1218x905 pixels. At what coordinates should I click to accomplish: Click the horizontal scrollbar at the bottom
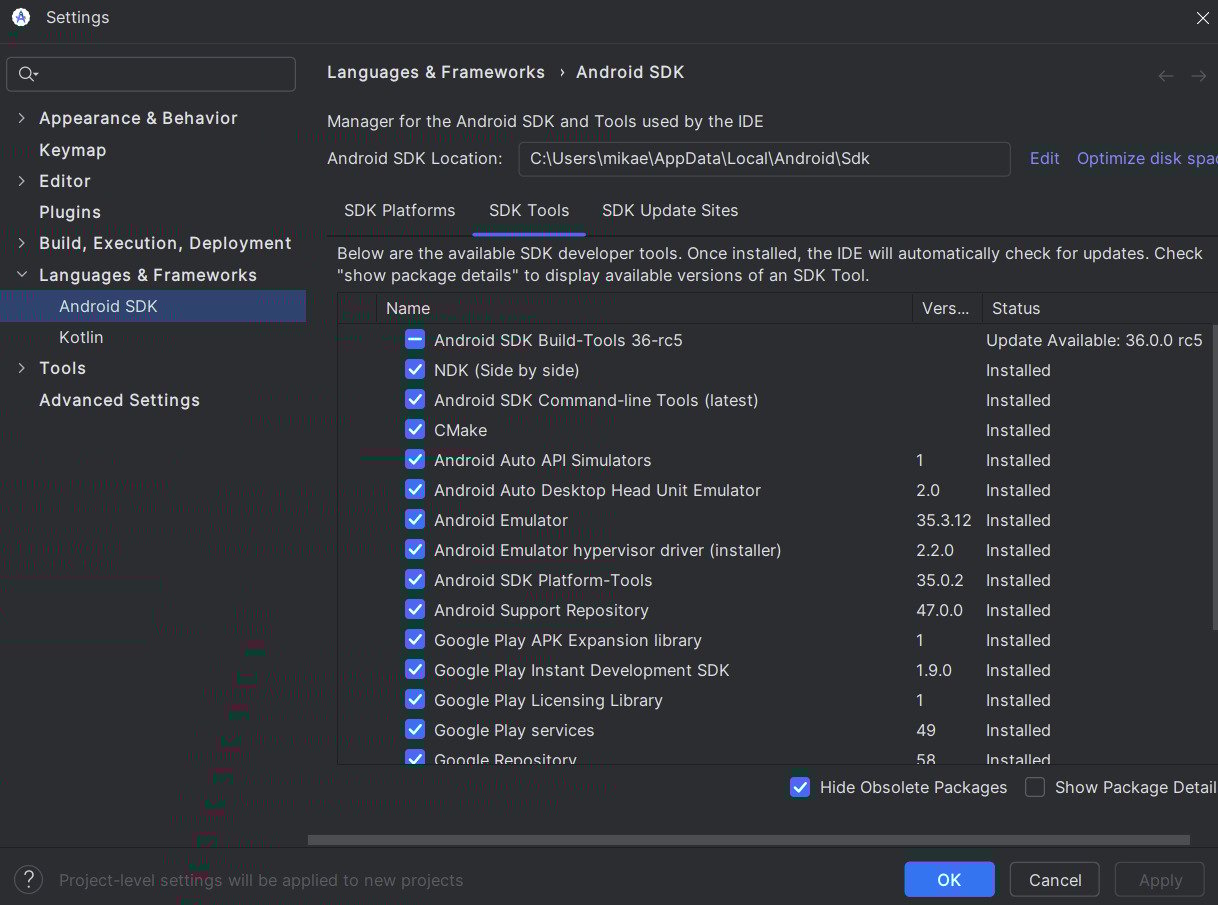click(x=749, y=840)
